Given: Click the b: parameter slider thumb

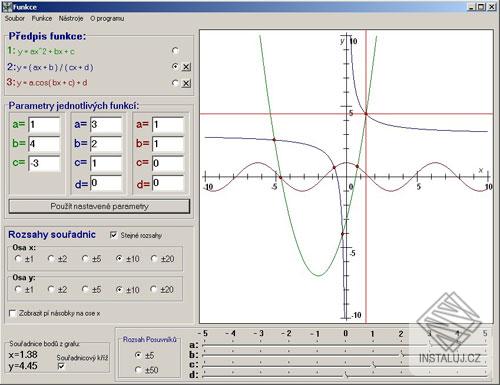Looking at the screenshot, I should [x=403, y=355].
